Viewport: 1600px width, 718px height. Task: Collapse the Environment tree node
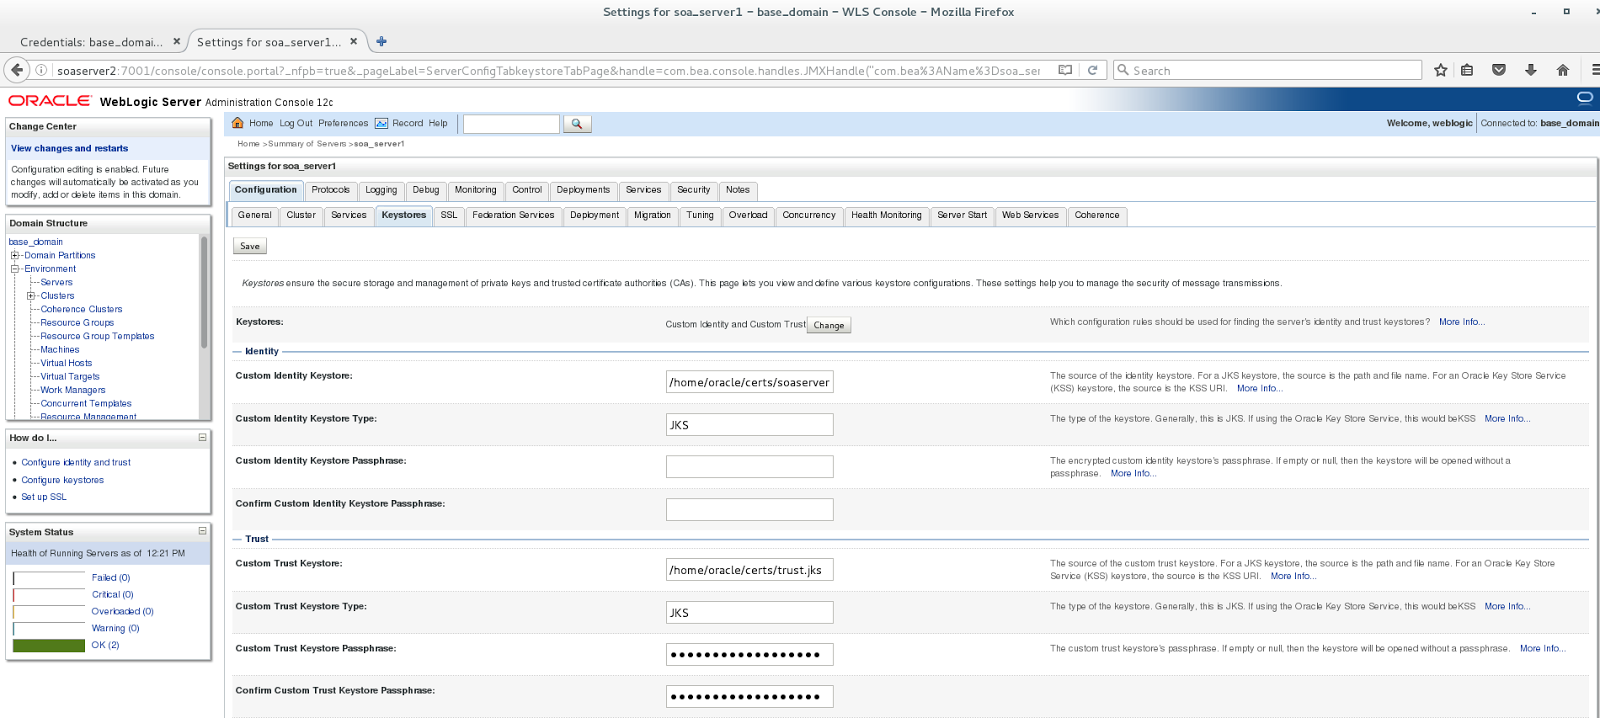pyautogui.click(x=15, y=269)
